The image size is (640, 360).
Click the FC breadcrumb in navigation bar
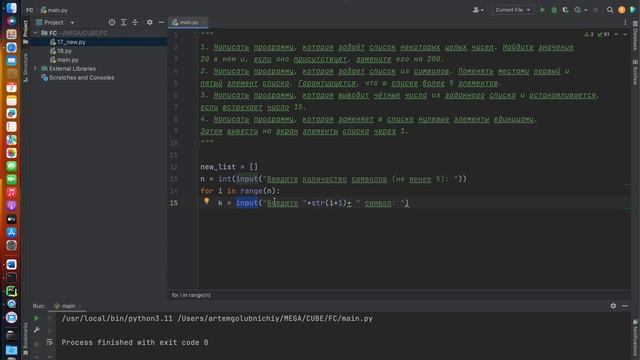coord(30,10)
